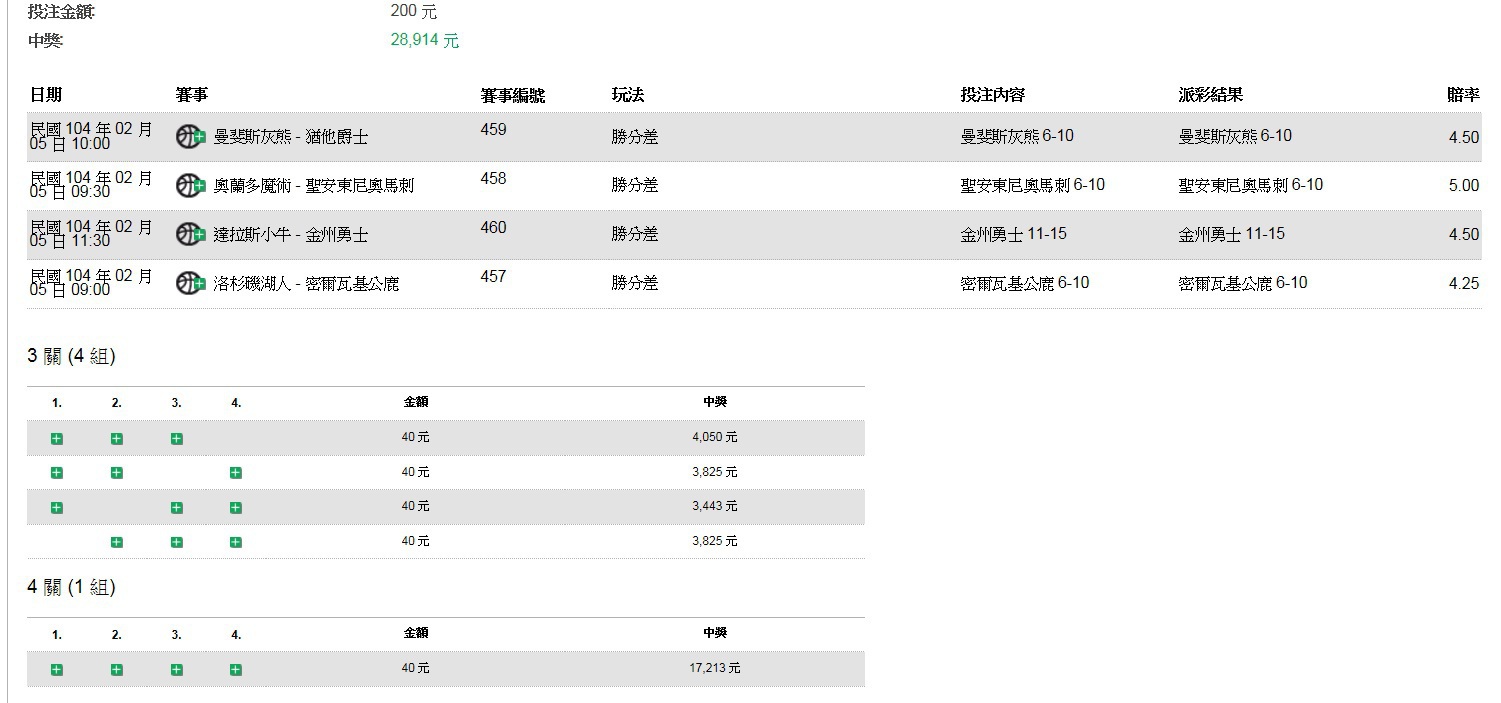The image size is (1501, 703).
Task: Click the 派彩結果 column header
Action: click(x=1210, y=95)
